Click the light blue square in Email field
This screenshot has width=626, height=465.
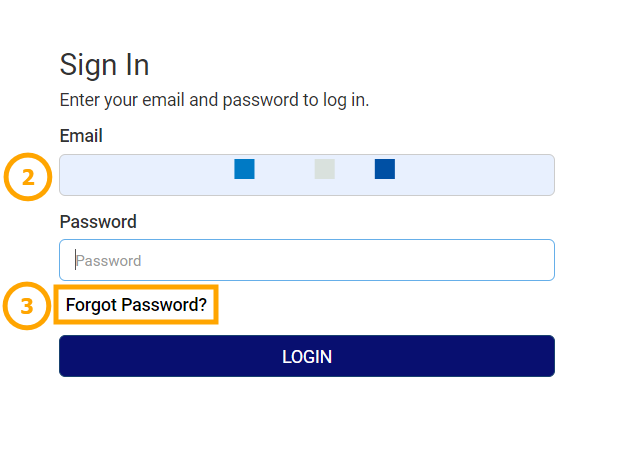pyautogui.click(x=244, y=169)
